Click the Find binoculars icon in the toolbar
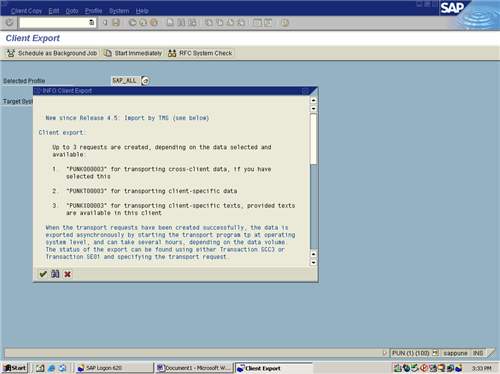 (181, 23)
